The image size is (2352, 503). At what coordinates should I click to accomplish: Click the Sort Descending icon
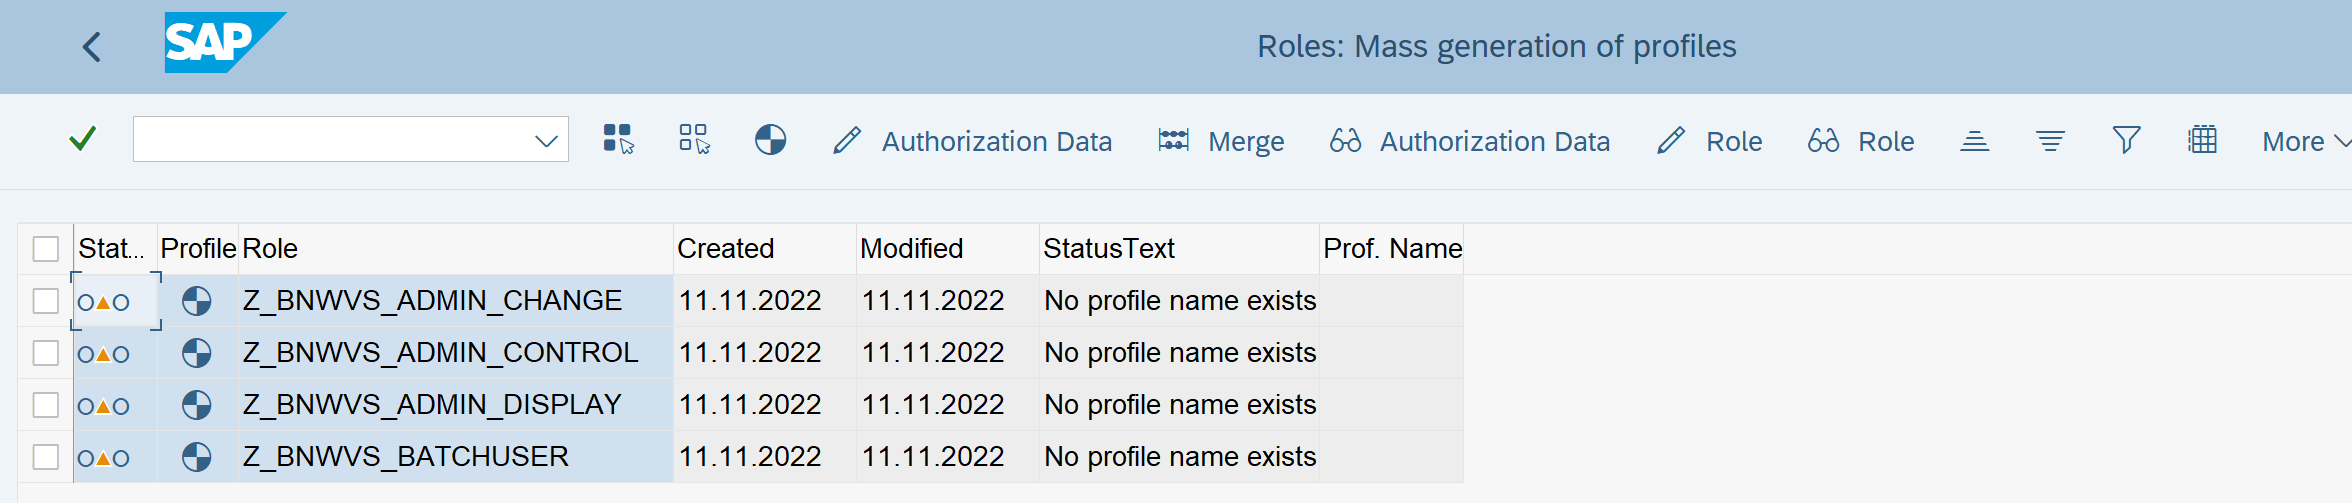[x=2050, y=141]
